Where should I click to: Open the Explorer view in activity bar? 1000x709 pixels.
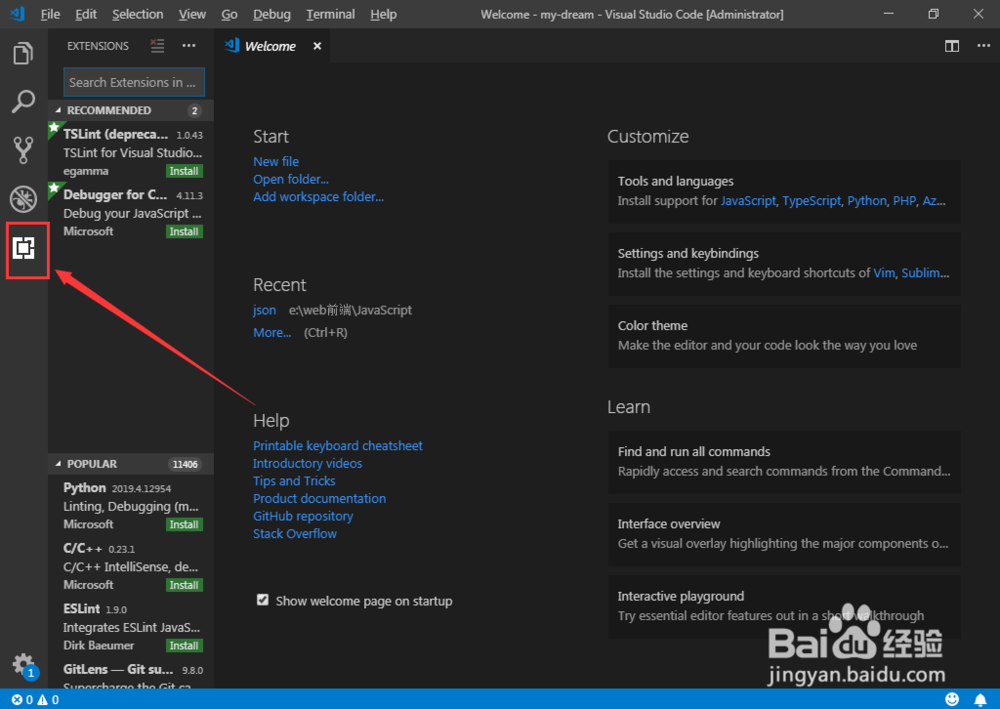(x=23, y=54)
